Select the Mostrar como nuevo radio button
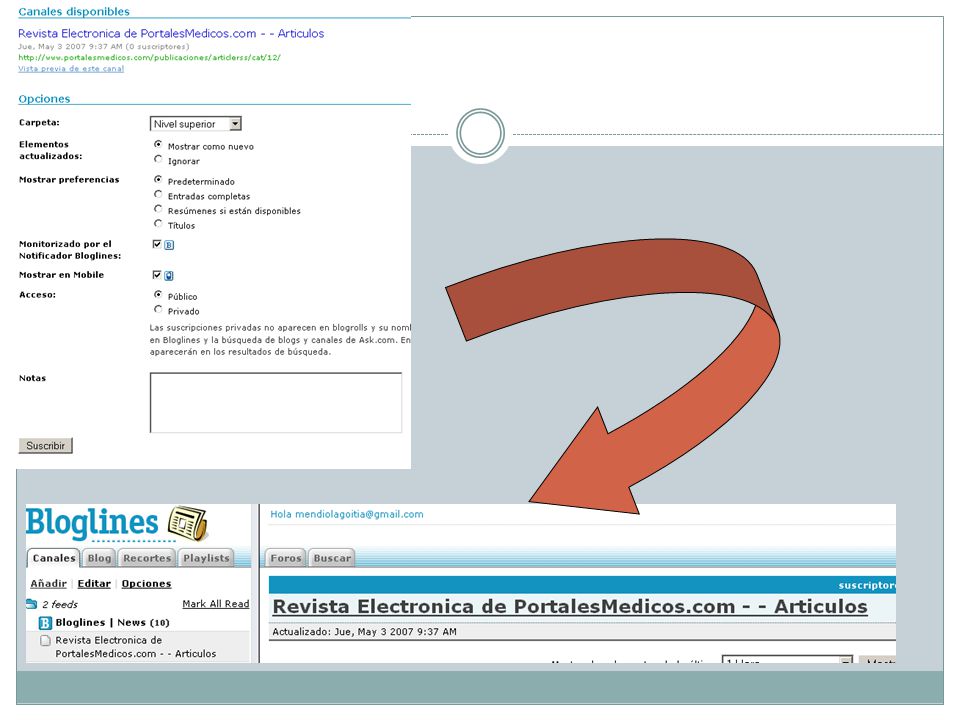The width and height of the screenshot is (960, 720). tap(158, 144)
